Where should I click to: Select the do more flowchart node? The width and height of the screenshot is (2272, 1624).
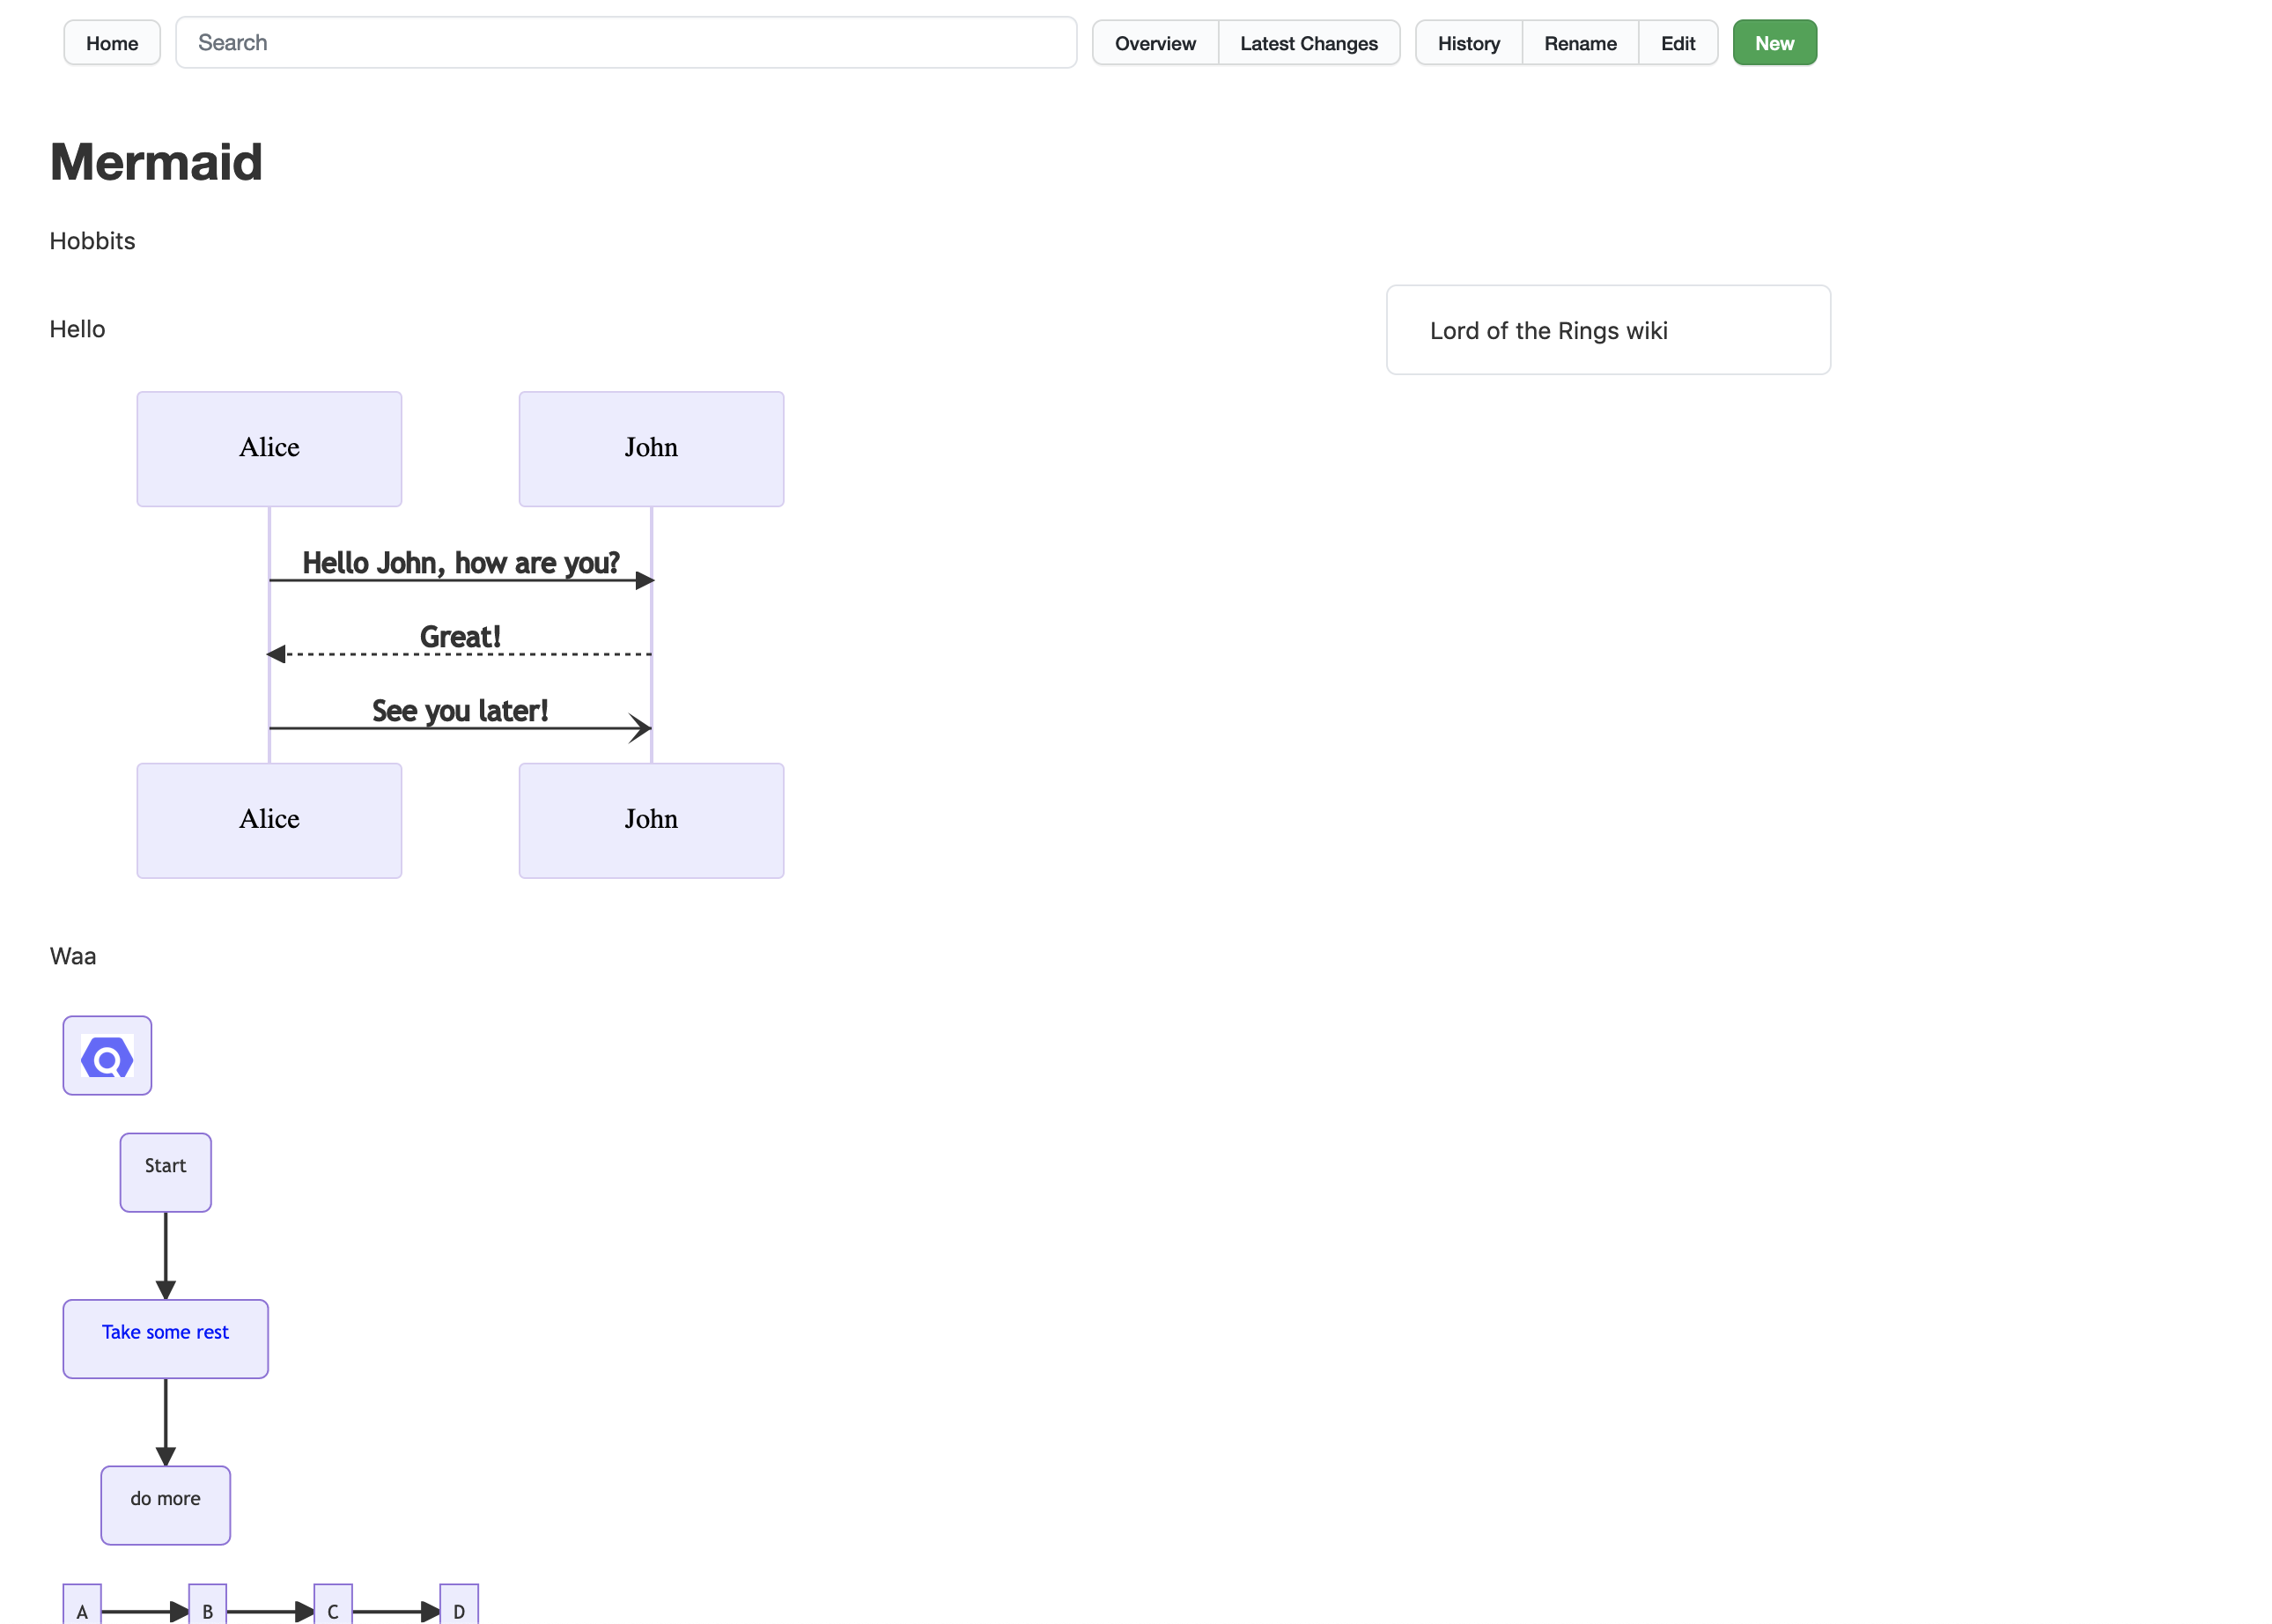click(165, 1505)
